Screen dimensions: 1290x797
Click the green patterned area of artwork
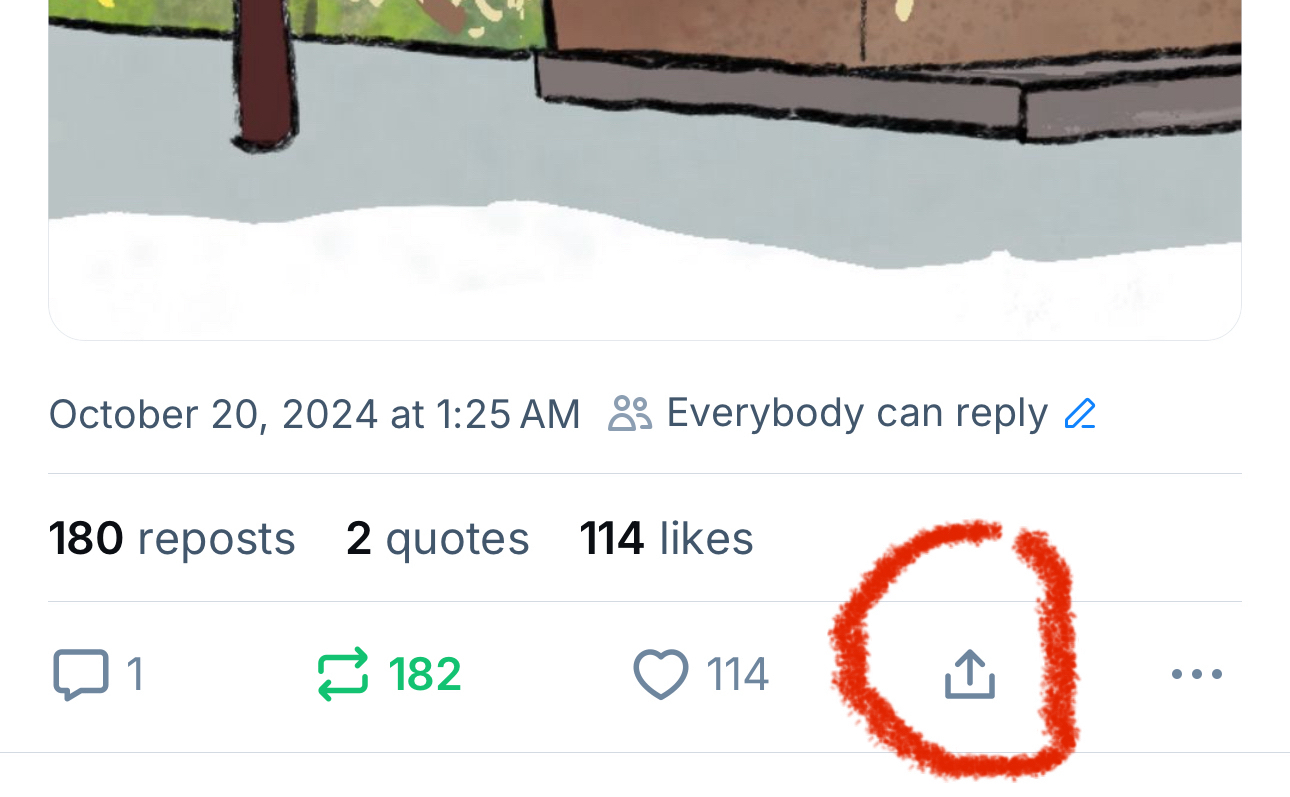pyautogui.click(x=420, y=22)
